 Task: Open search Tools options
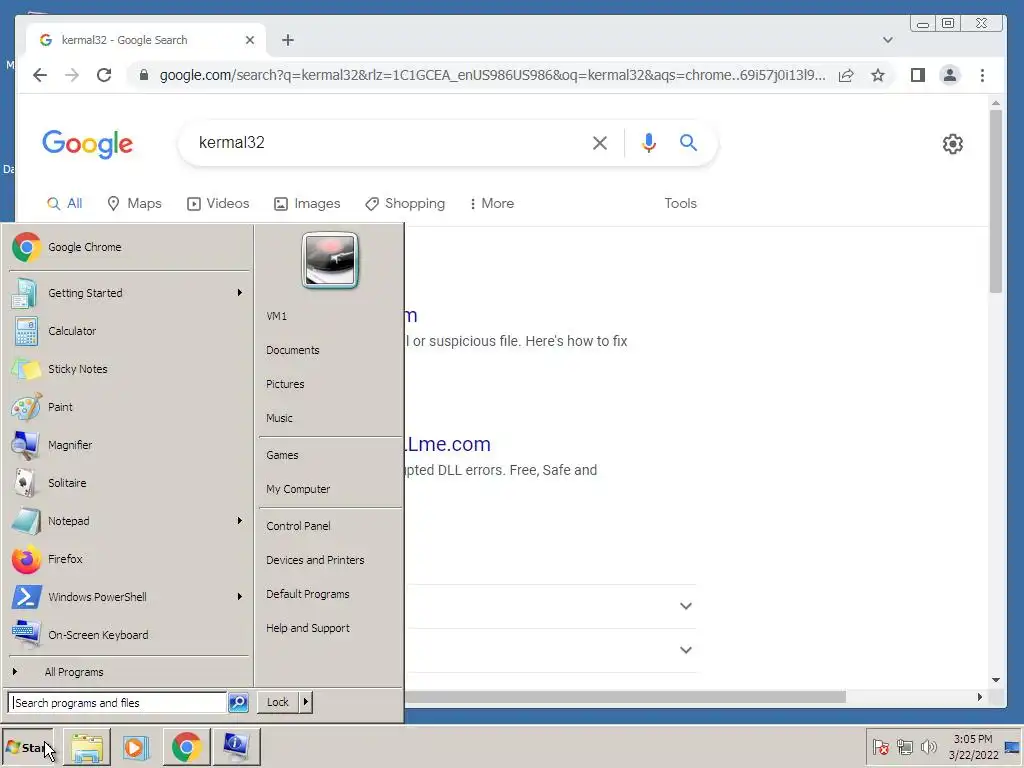click(680, 204)
